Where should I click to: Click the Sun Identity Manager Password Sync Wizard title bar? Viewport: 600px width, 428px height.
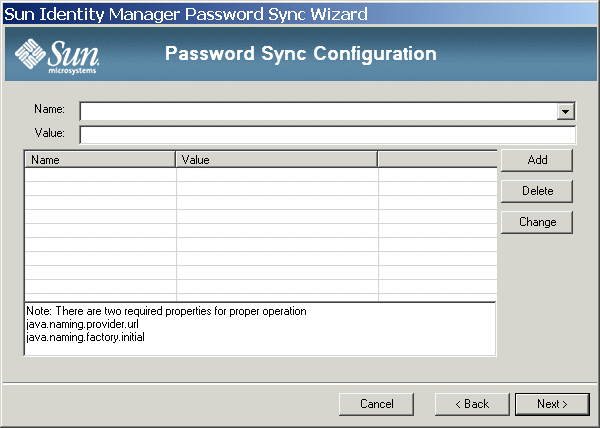point(300,14)
